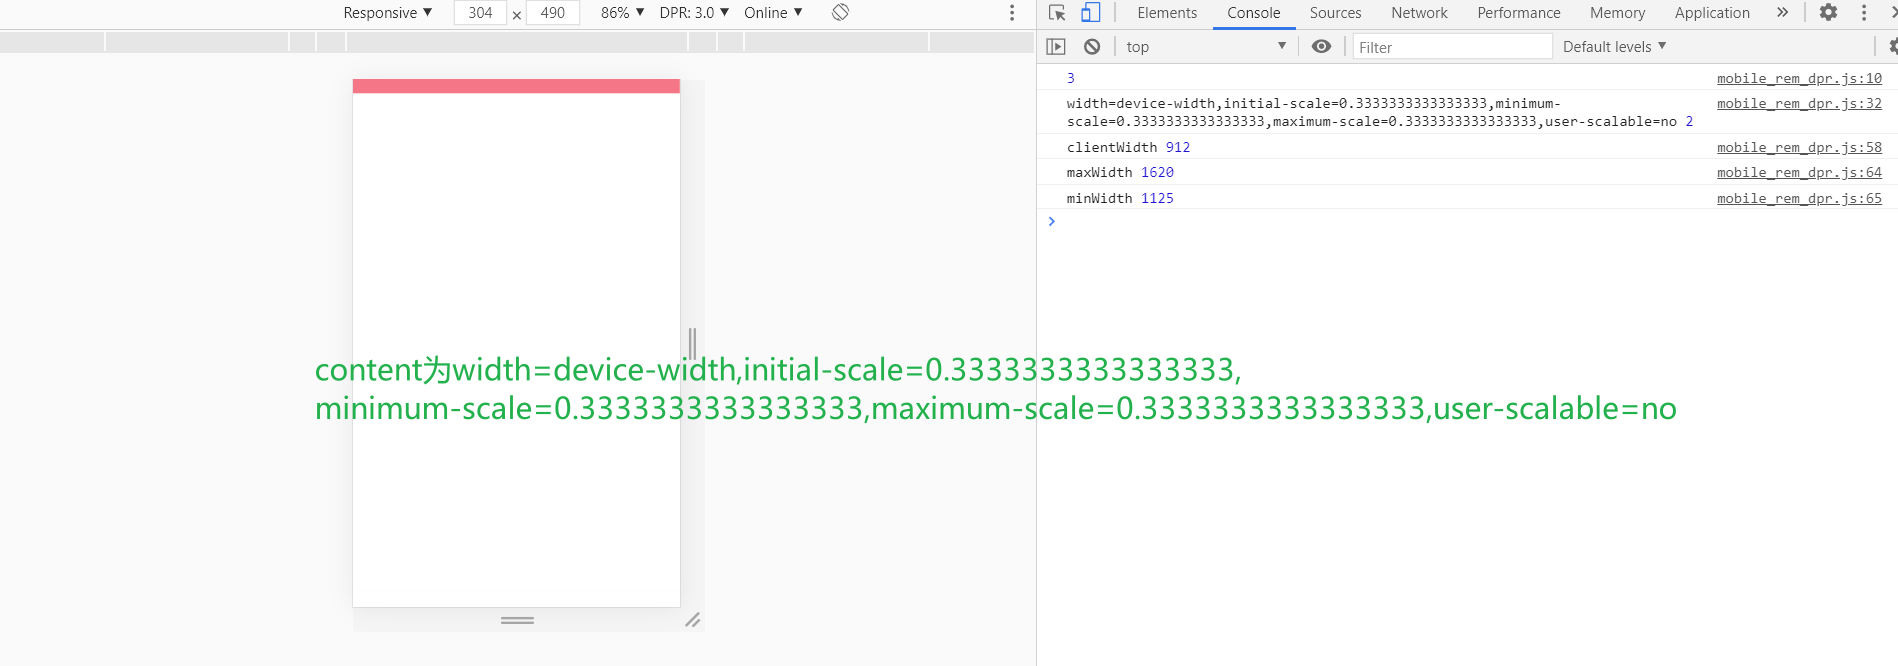Click the console log value 3
The height and width of the screenshot is (666, 1898).
[x=1070, y=78]
